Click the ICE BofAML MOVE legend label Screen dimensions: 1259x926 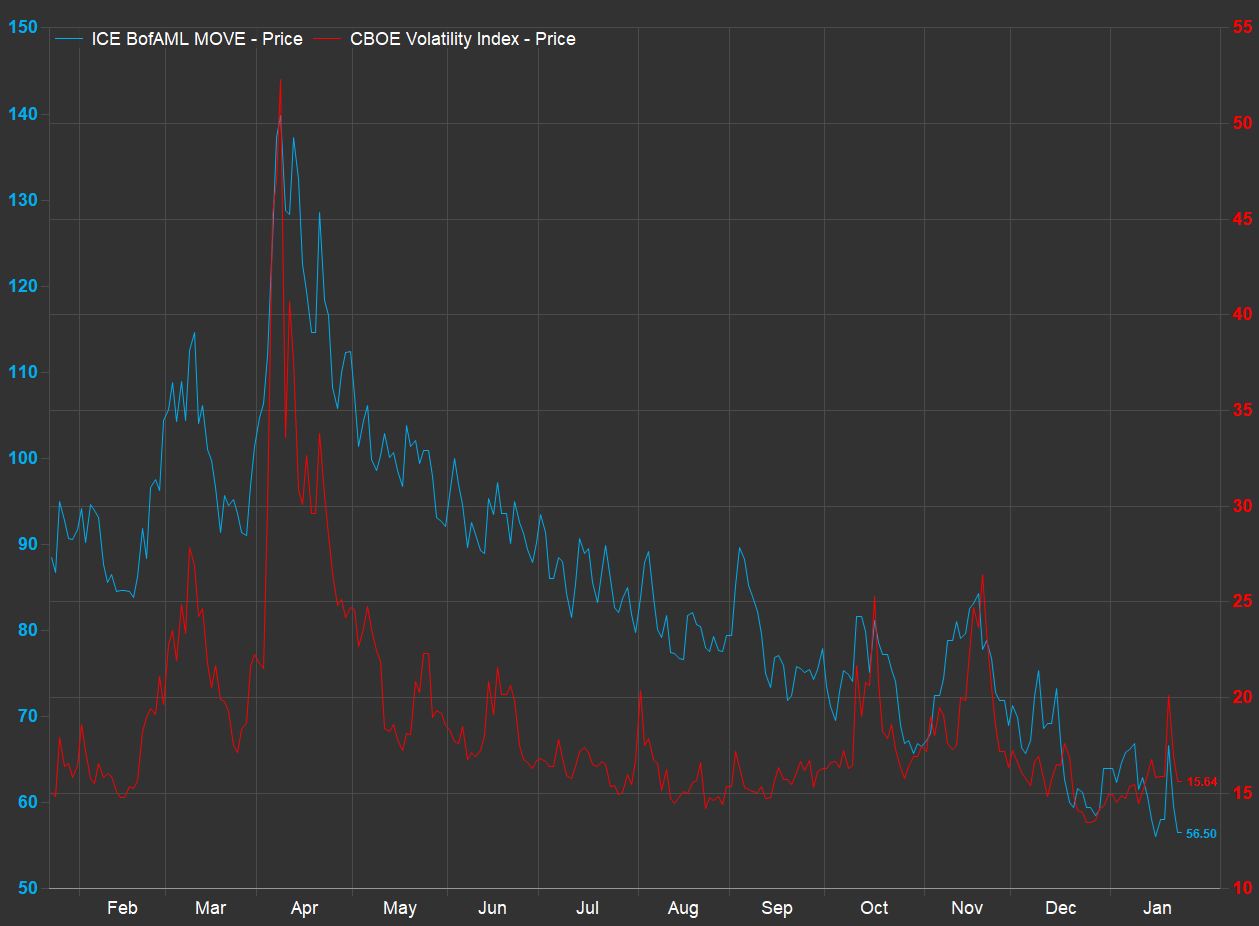coord(196,39)
